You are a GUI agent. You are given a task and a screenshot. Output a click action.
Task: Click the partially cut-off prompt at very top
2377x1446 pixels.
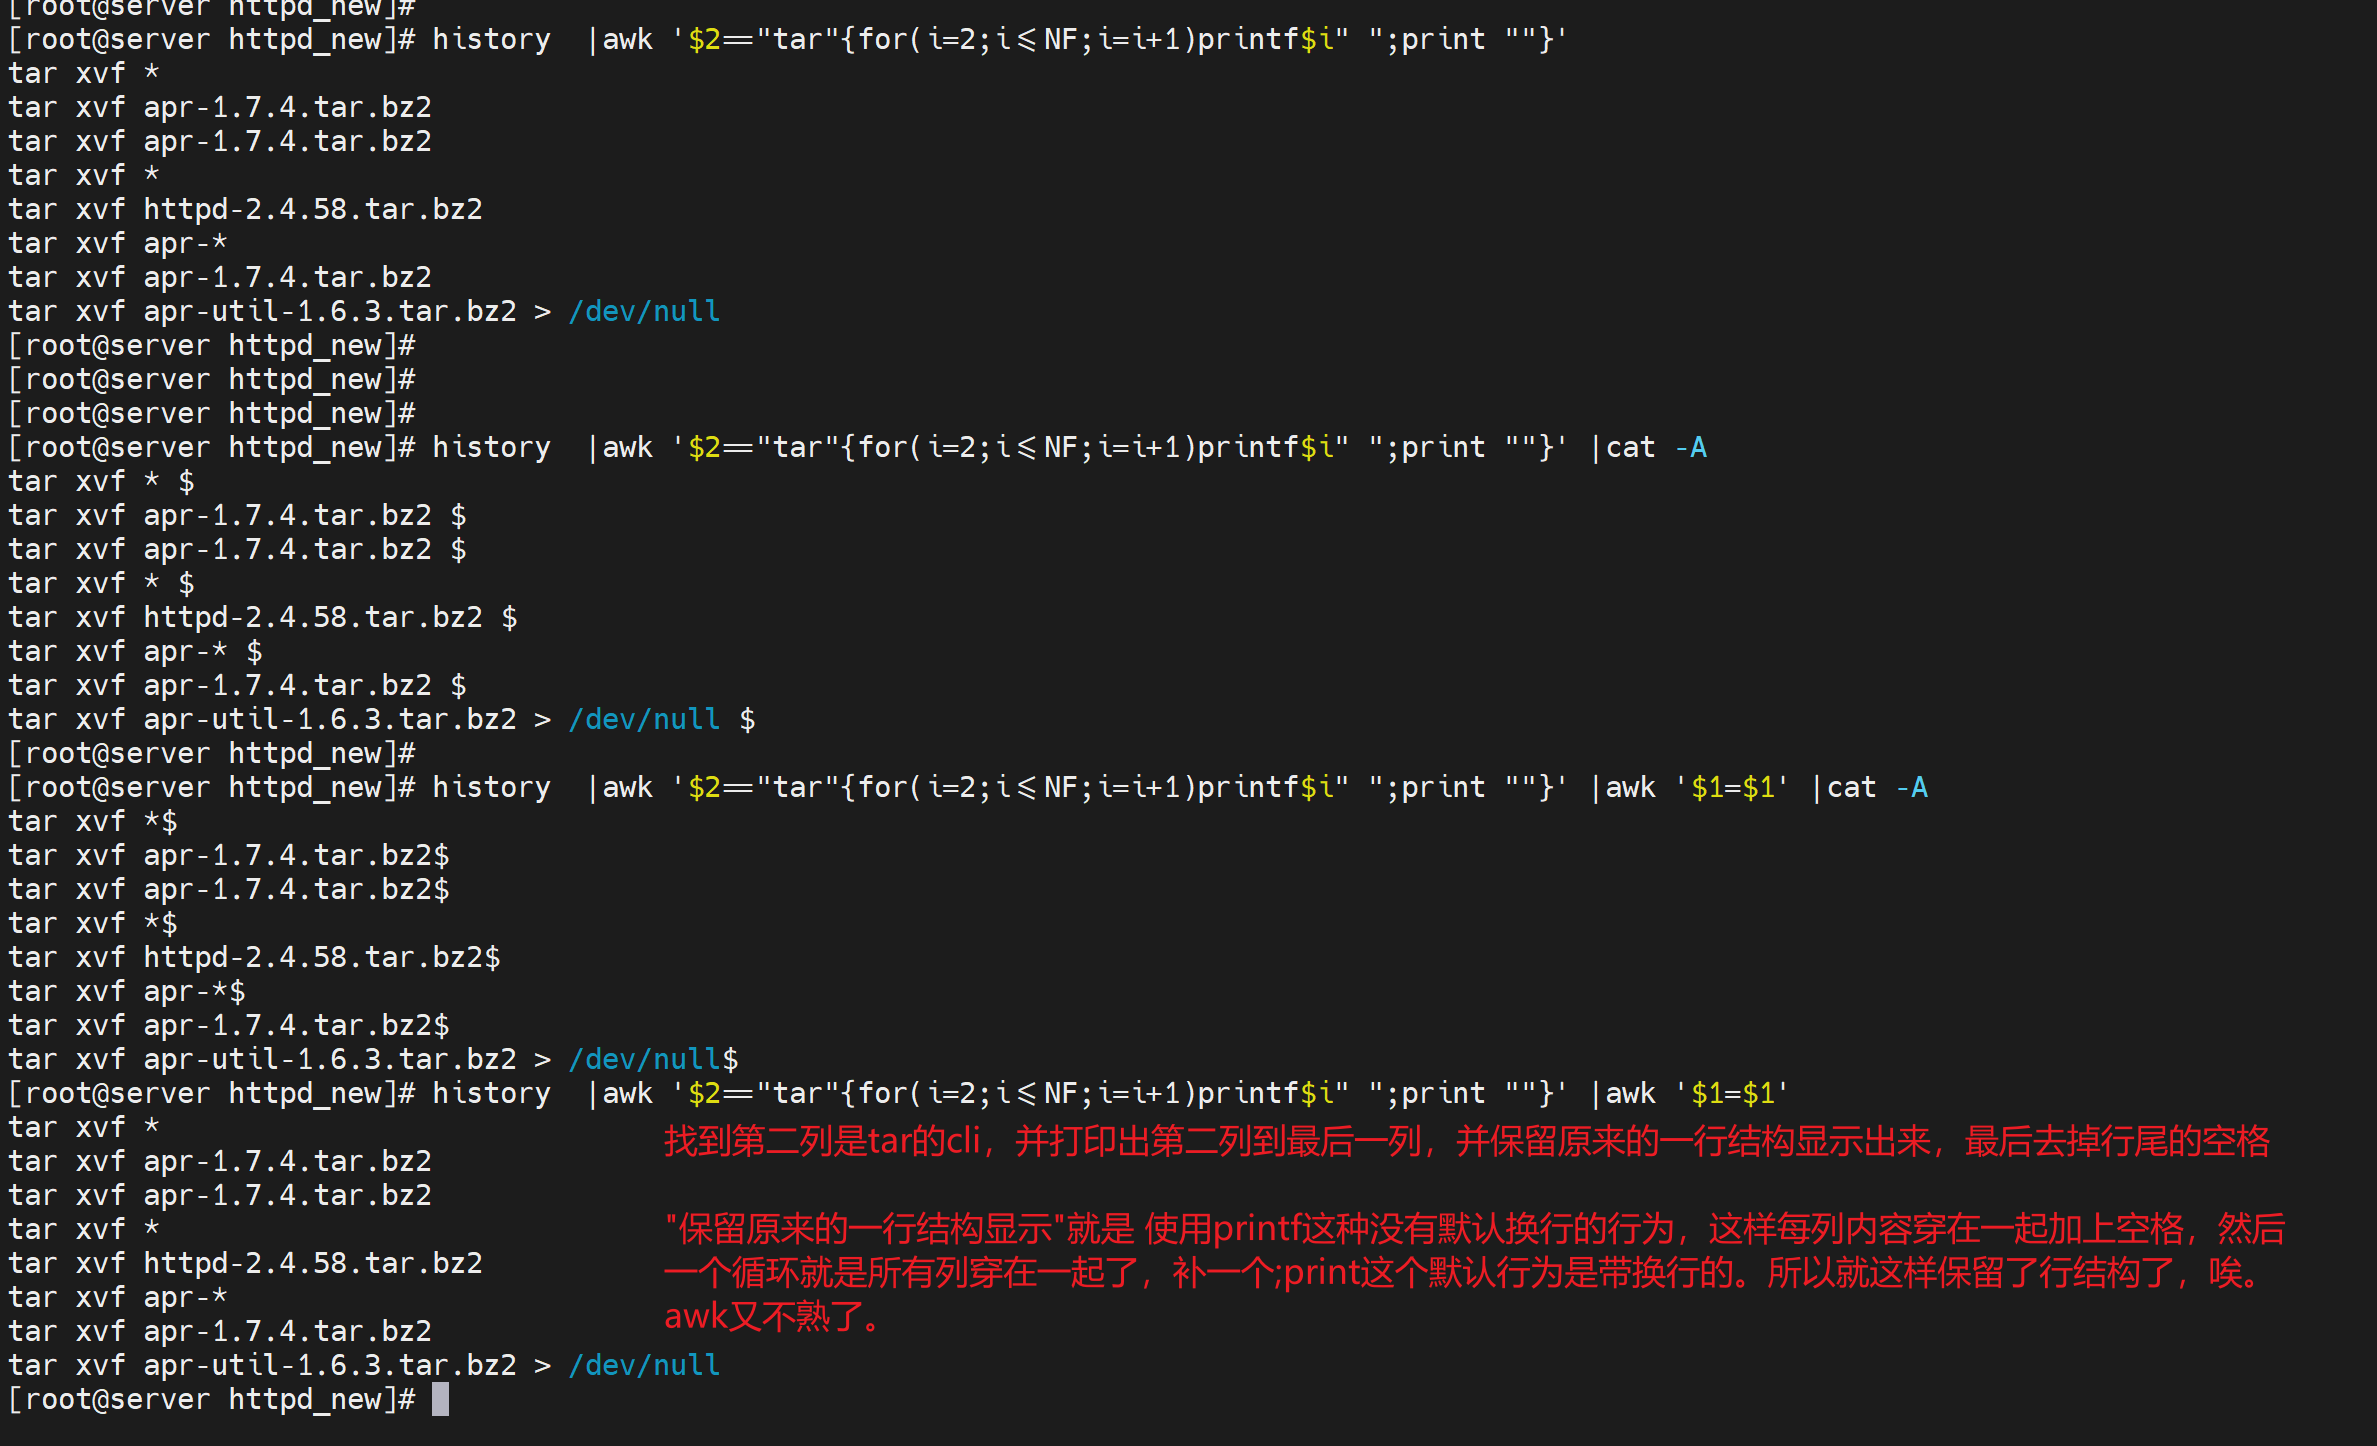(x=211, y=8)
